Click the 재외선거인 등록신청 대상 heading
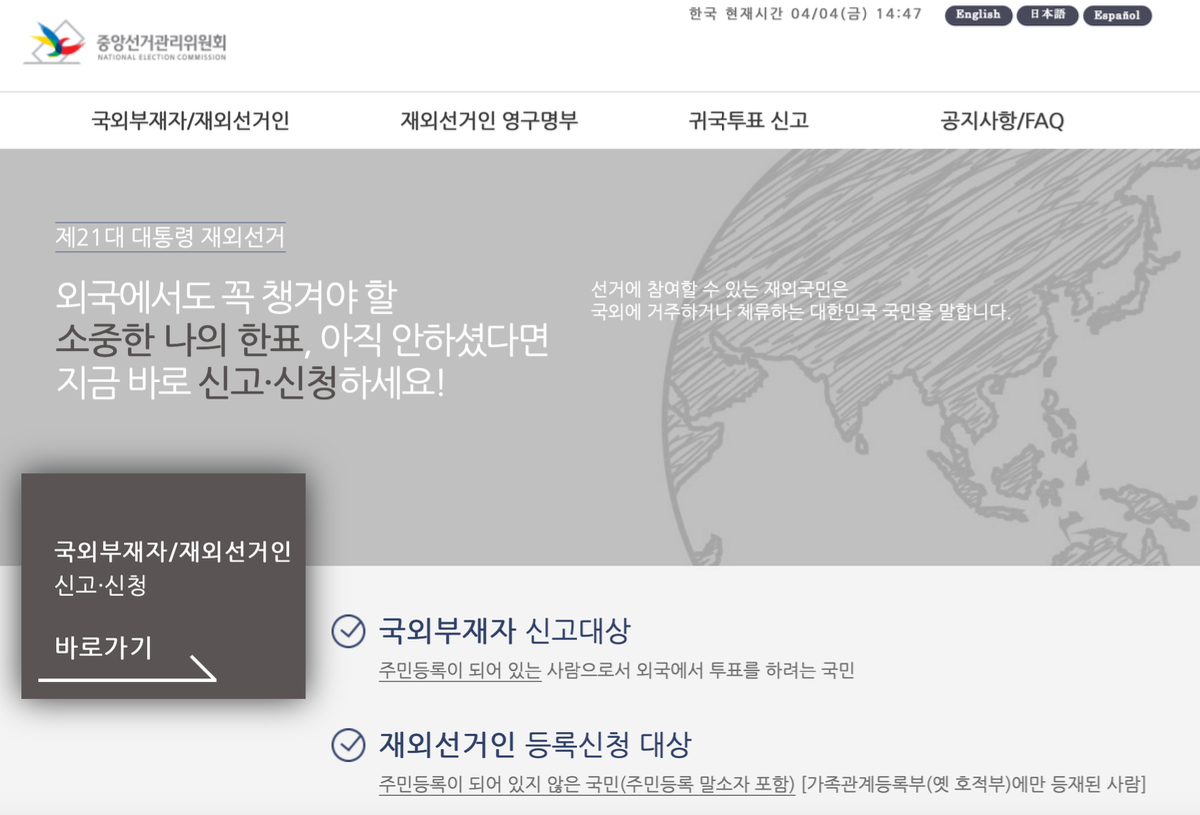The image size is (1200, 815). click(x=534, y=745)
